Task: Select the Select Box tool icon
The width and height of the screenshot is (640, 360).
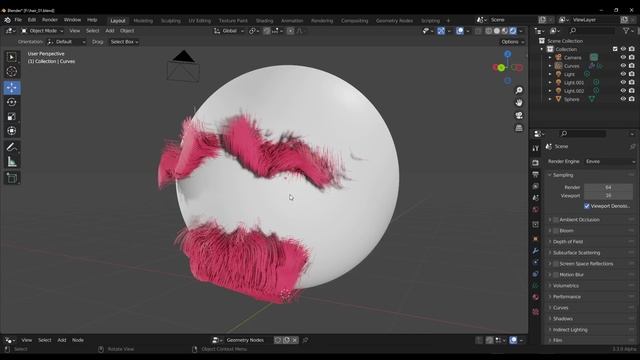Action: tap(12, 57)
